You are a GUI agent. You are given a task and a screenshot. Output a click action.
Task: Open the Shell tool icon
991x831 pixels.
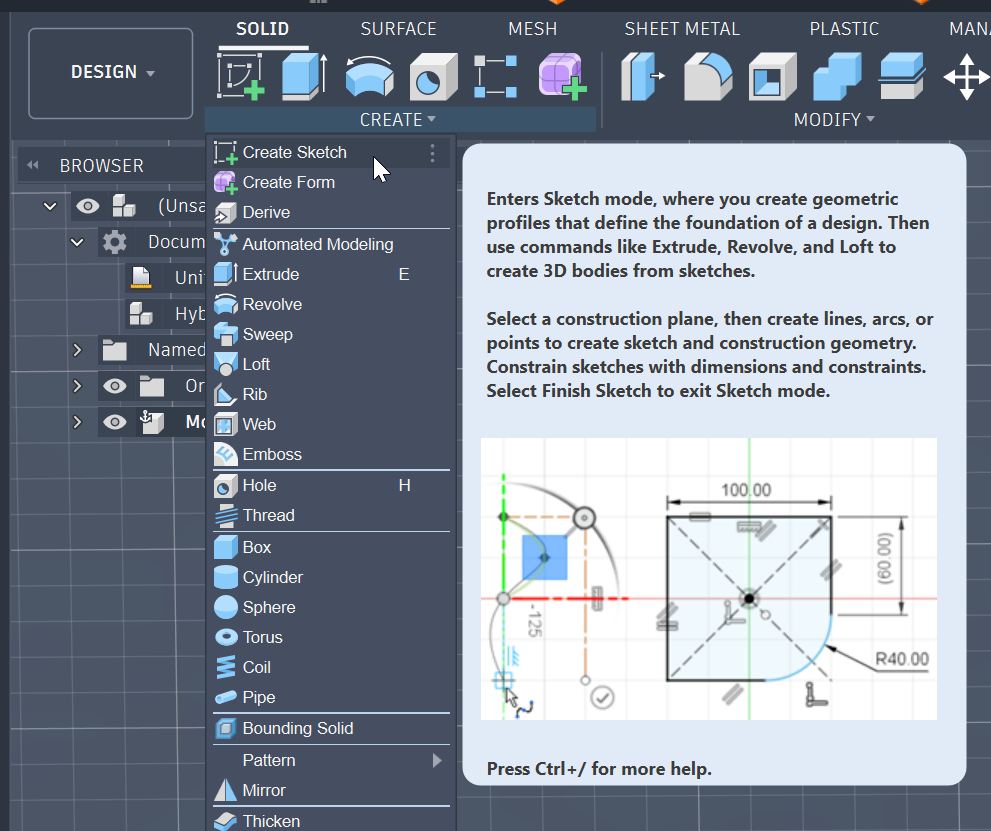771,76
